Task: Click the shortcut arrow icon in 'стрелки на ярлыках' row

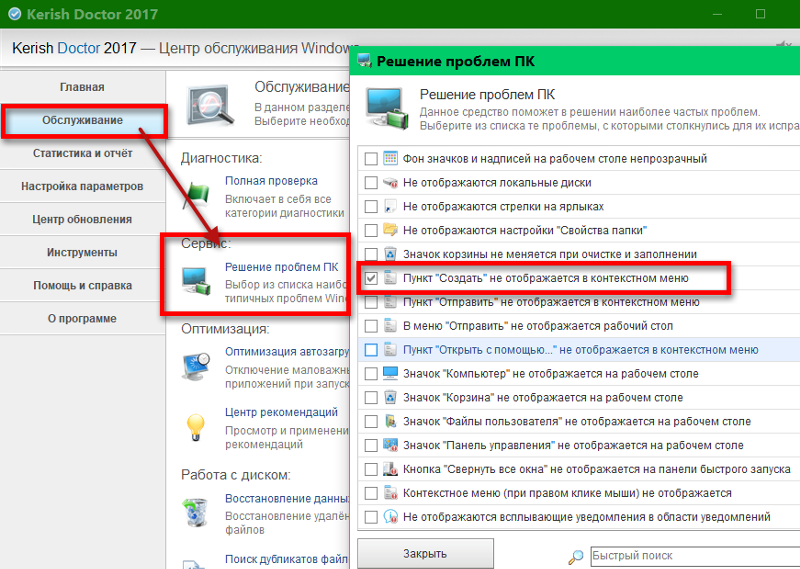Action: [390, 206]
